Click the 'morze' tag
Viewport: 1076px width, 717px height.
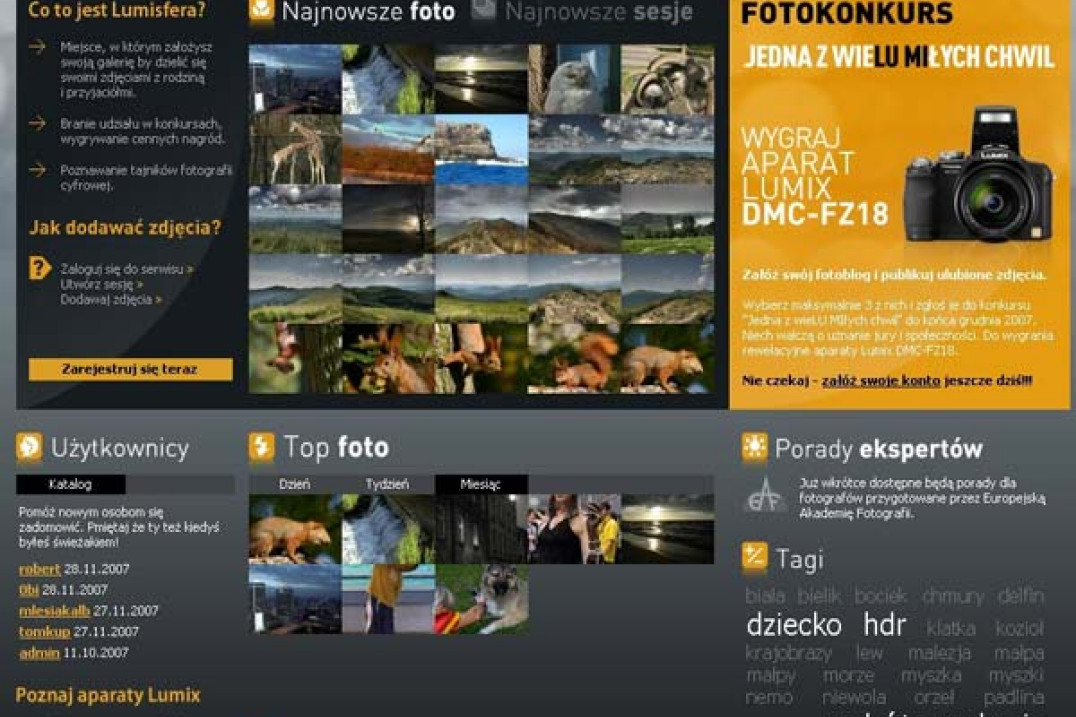click(x=848, y=676)
